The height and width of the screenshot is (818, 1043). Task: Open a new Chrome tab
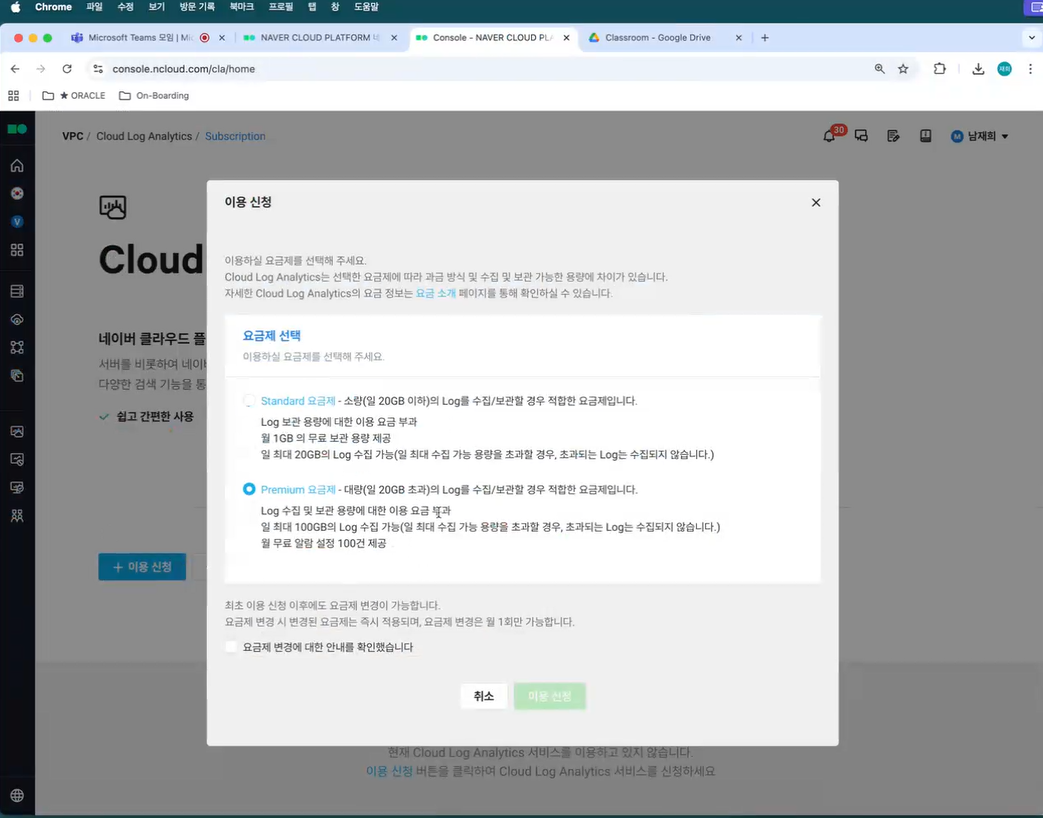(765, 38)
